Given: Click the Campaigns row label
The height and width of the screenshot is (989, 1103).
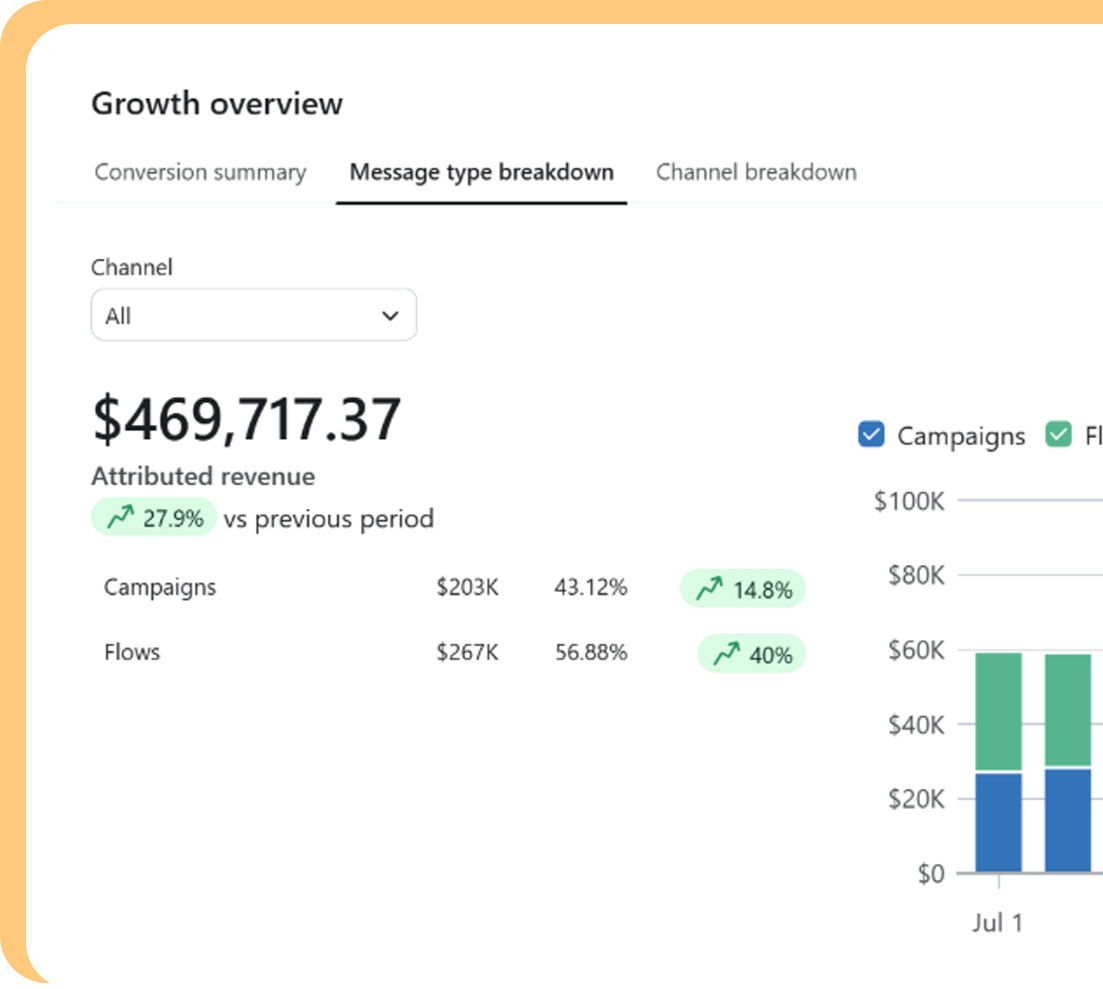Looking at the screenshot, I should pyautogui.click(x=160, y=587).
